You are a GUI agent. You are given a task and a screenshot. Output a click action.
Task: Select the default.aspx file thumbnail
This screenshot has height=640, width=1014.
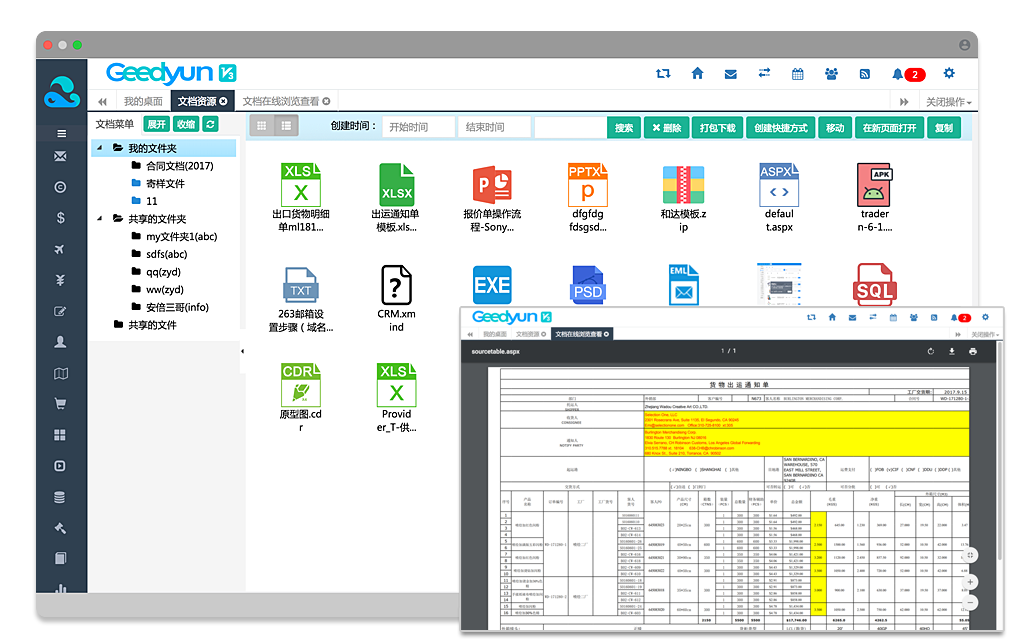pyautogui.click(x=779, y=198)
